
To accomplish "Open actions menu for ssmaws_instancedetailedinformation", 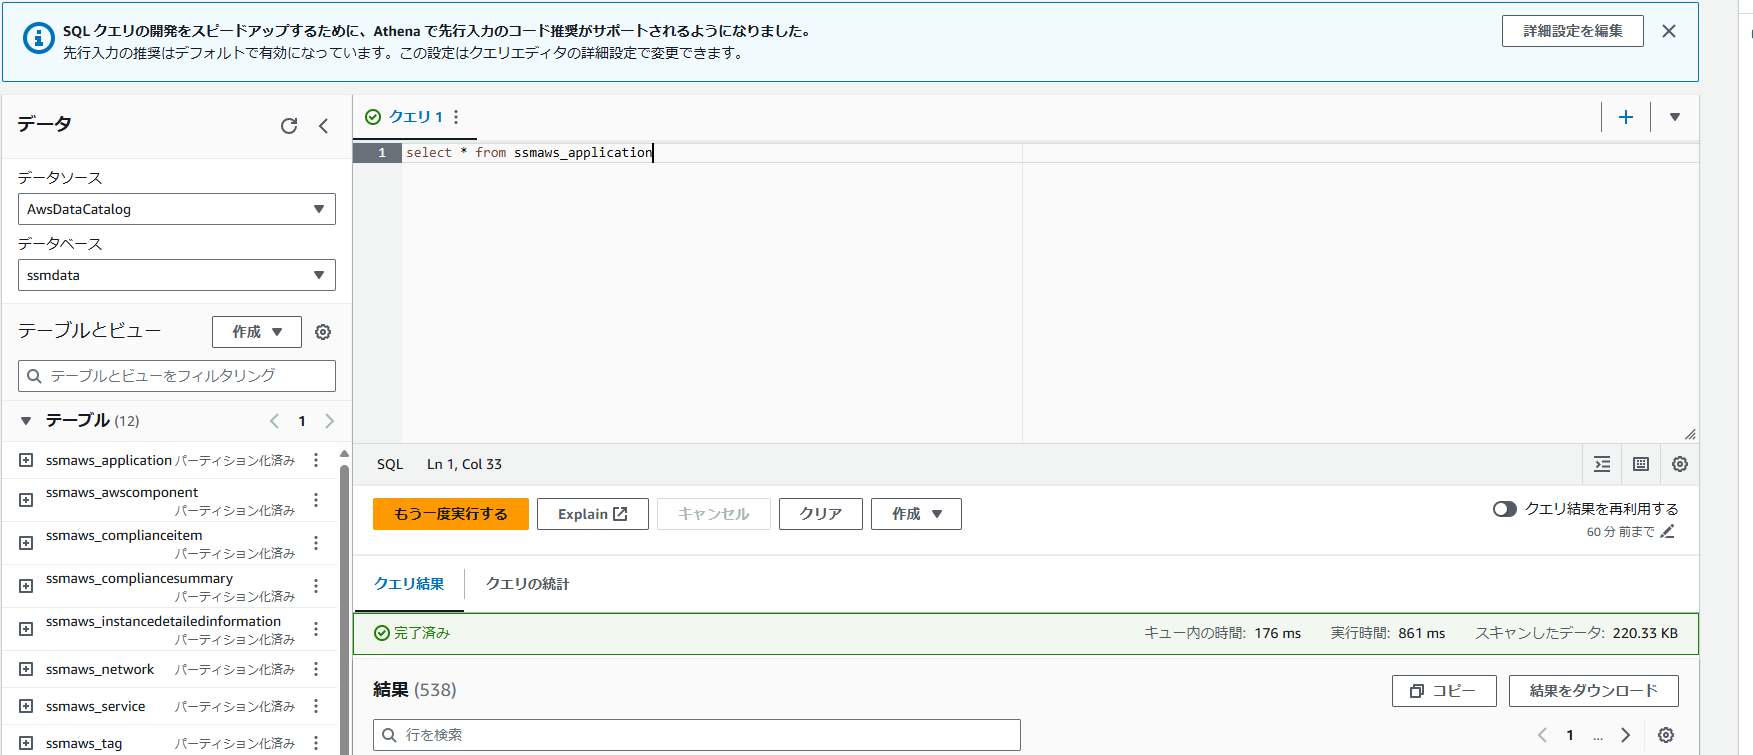I will point(316,629).
